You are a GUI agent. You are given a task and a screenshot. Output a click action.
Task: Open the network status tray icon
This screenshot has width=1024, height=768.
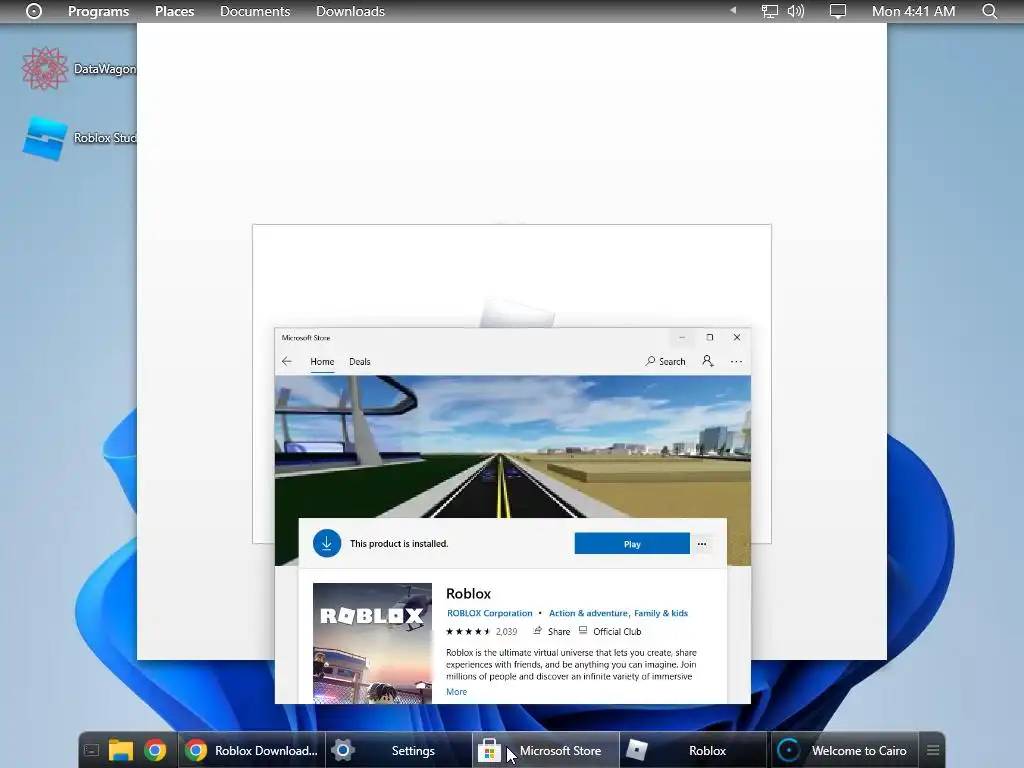[x=770, y=11]
